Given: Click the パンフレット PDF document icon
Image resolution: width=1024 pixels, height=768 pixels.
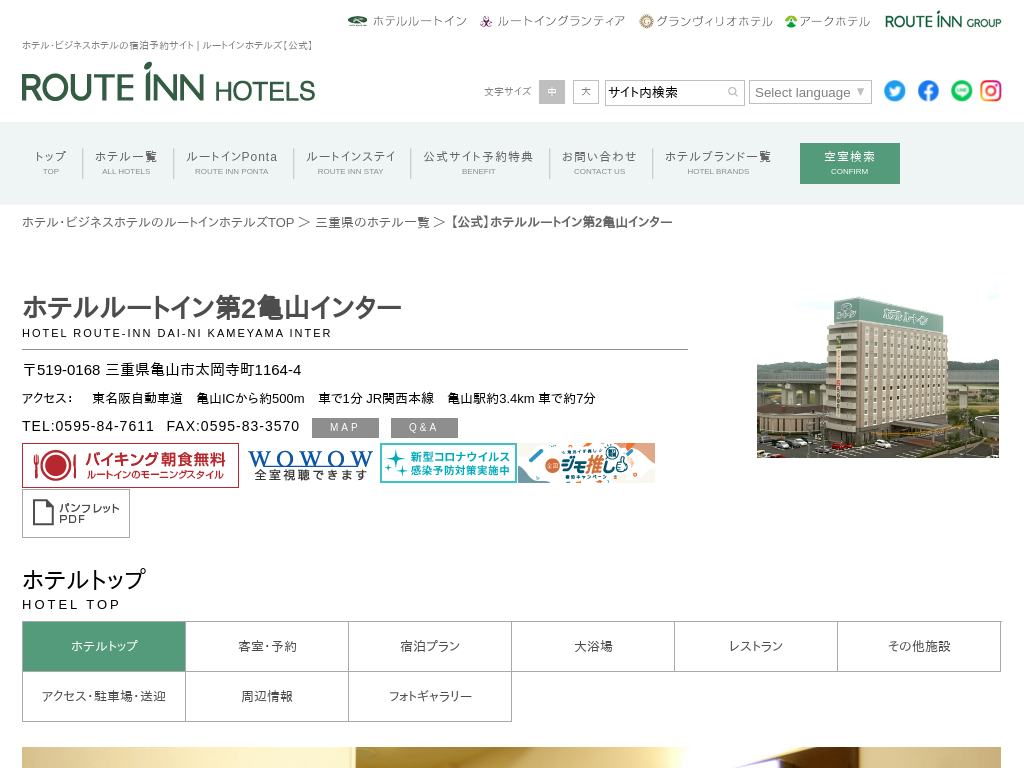Looking at the screenshot, I should (76, 513).
